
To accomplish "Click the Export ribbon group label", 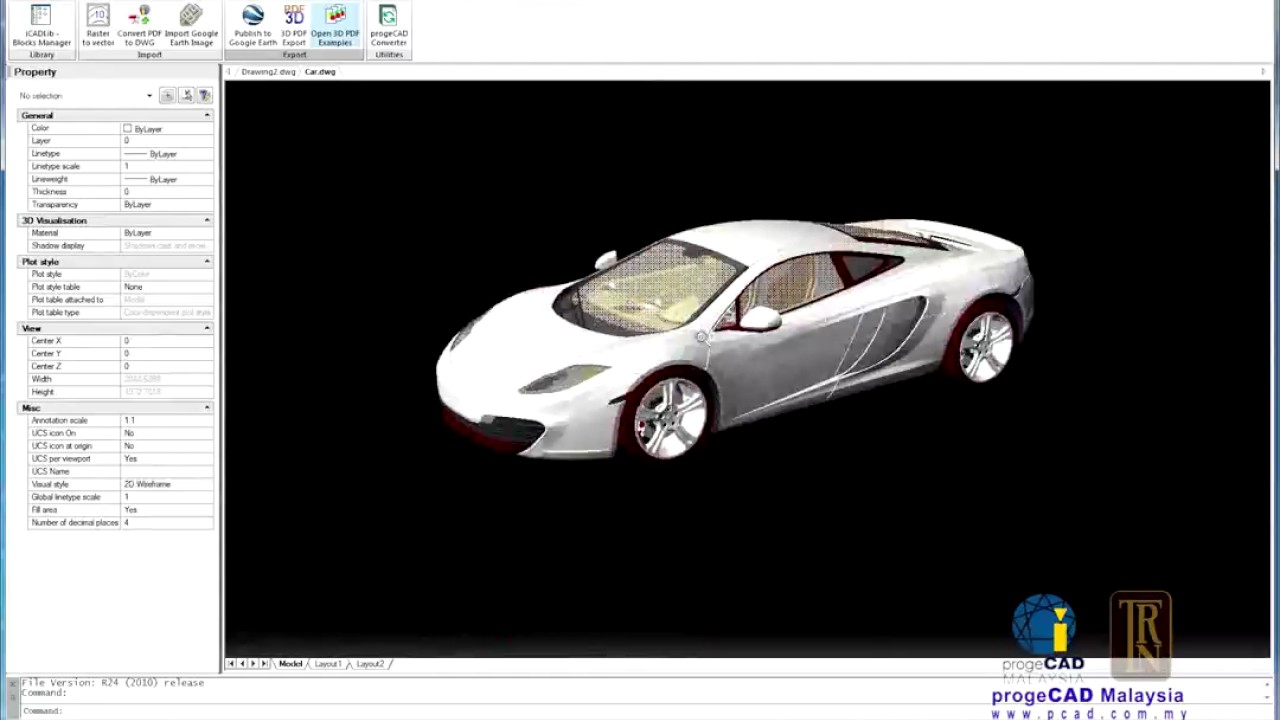I will click(294, 55).
